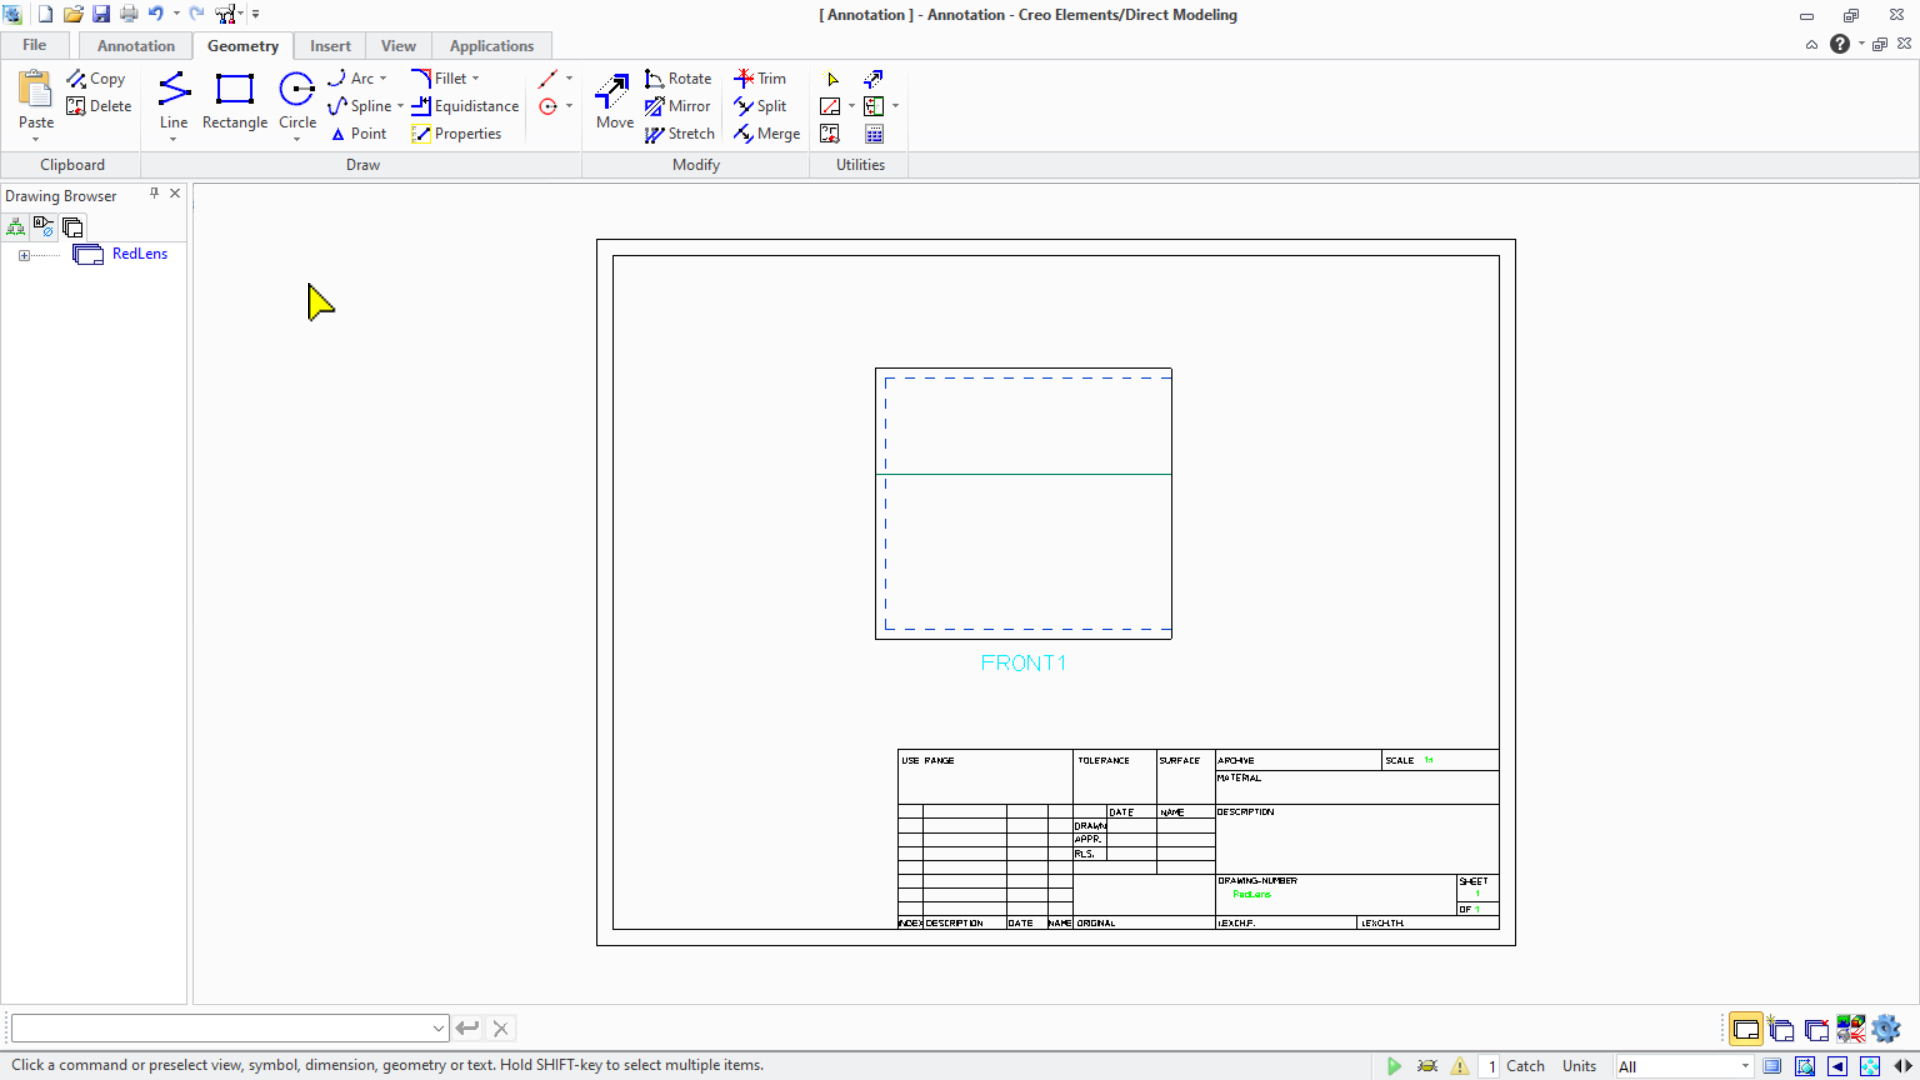
Task: Open the All filter combo box
Action: pyautogui.click(x=1684, y=1066)
